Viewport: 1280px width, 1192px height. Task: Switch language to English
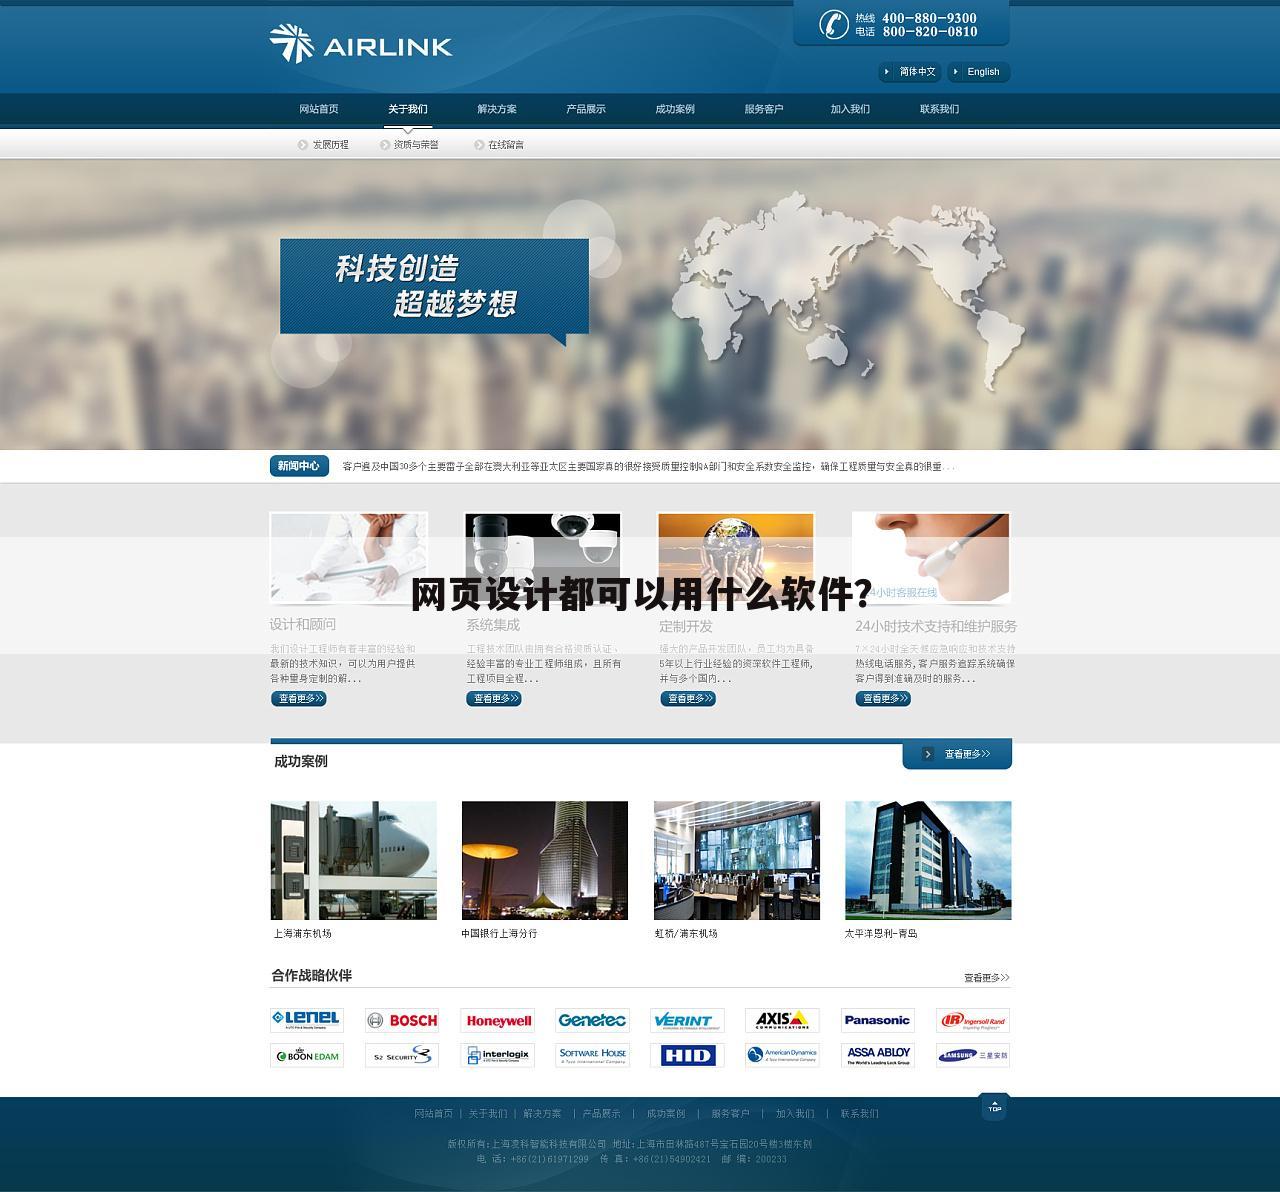[978, 72]
